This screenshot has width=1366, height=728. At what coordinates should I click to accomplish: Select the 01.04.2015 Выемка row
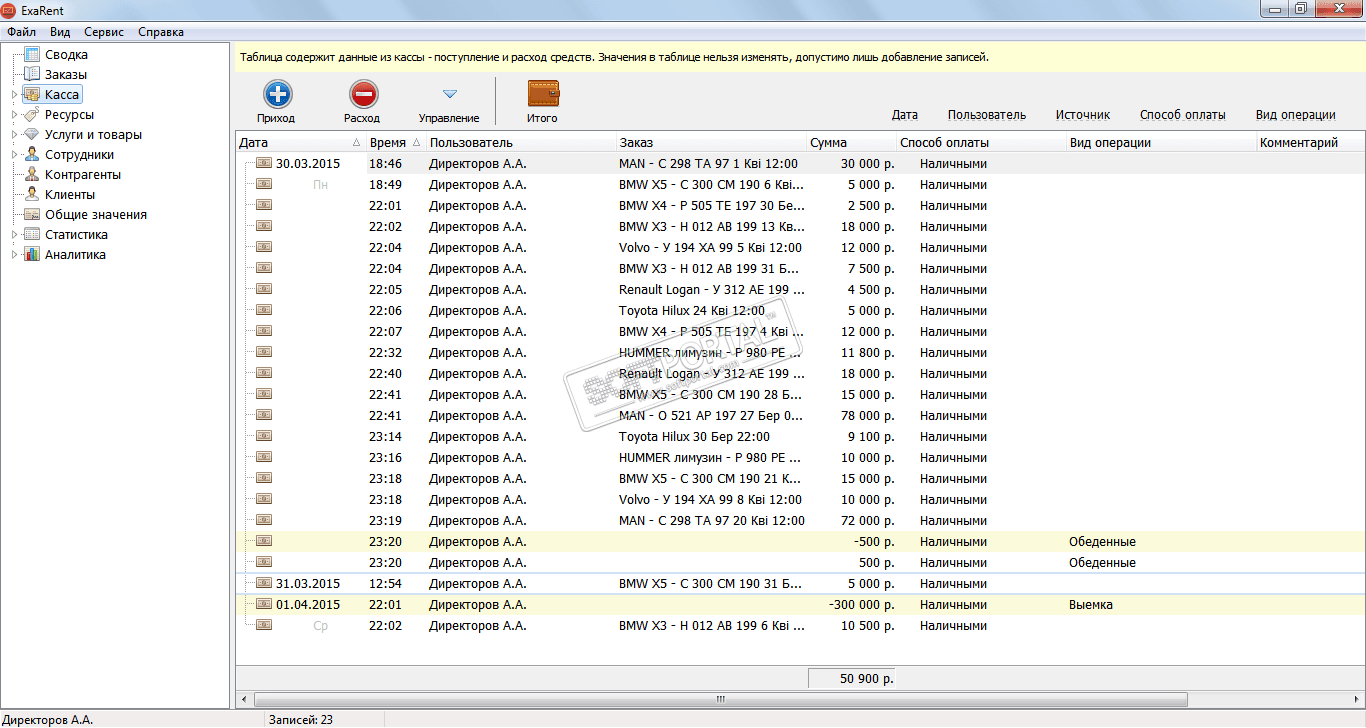point(800,605)
